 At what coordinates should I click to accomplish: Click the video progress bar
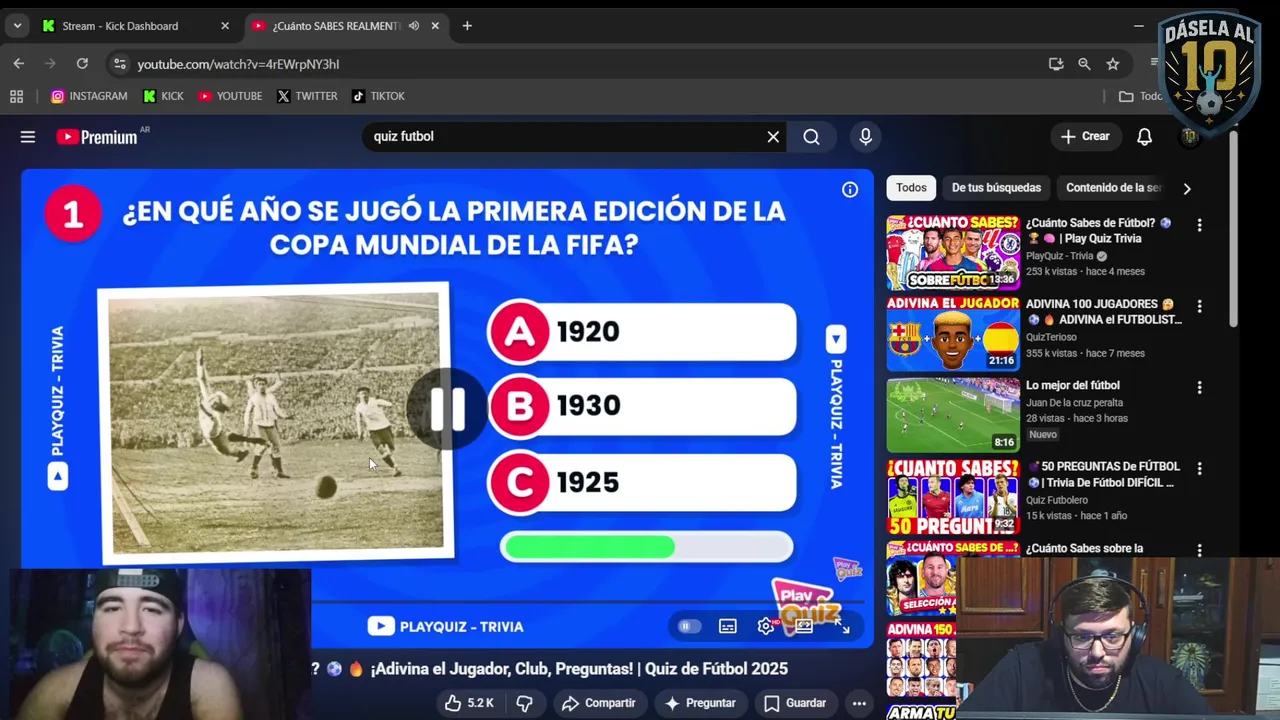point(590,602)
